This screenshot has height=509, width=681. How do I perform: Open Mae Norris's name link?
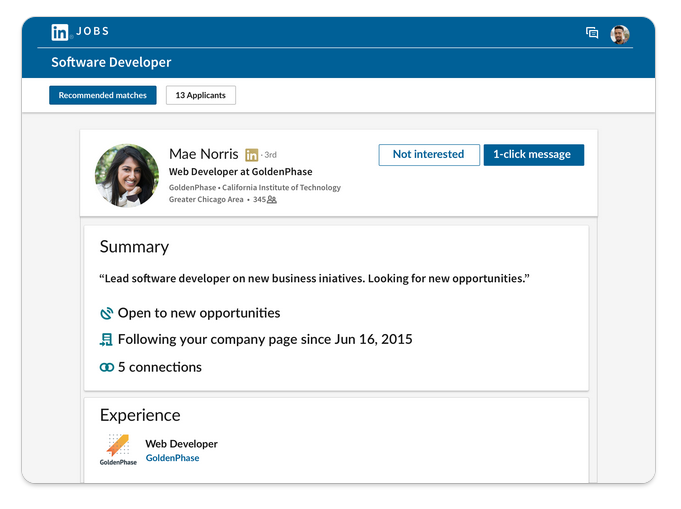pos(204,154)
